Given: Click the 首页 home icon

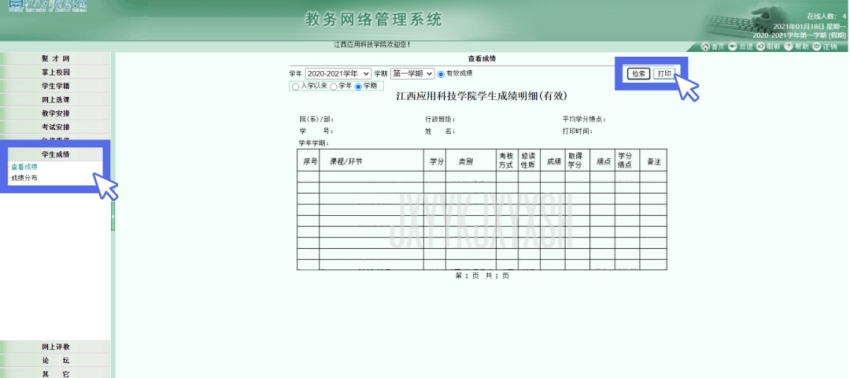Looking at the screenshot, I should point(706,47).
